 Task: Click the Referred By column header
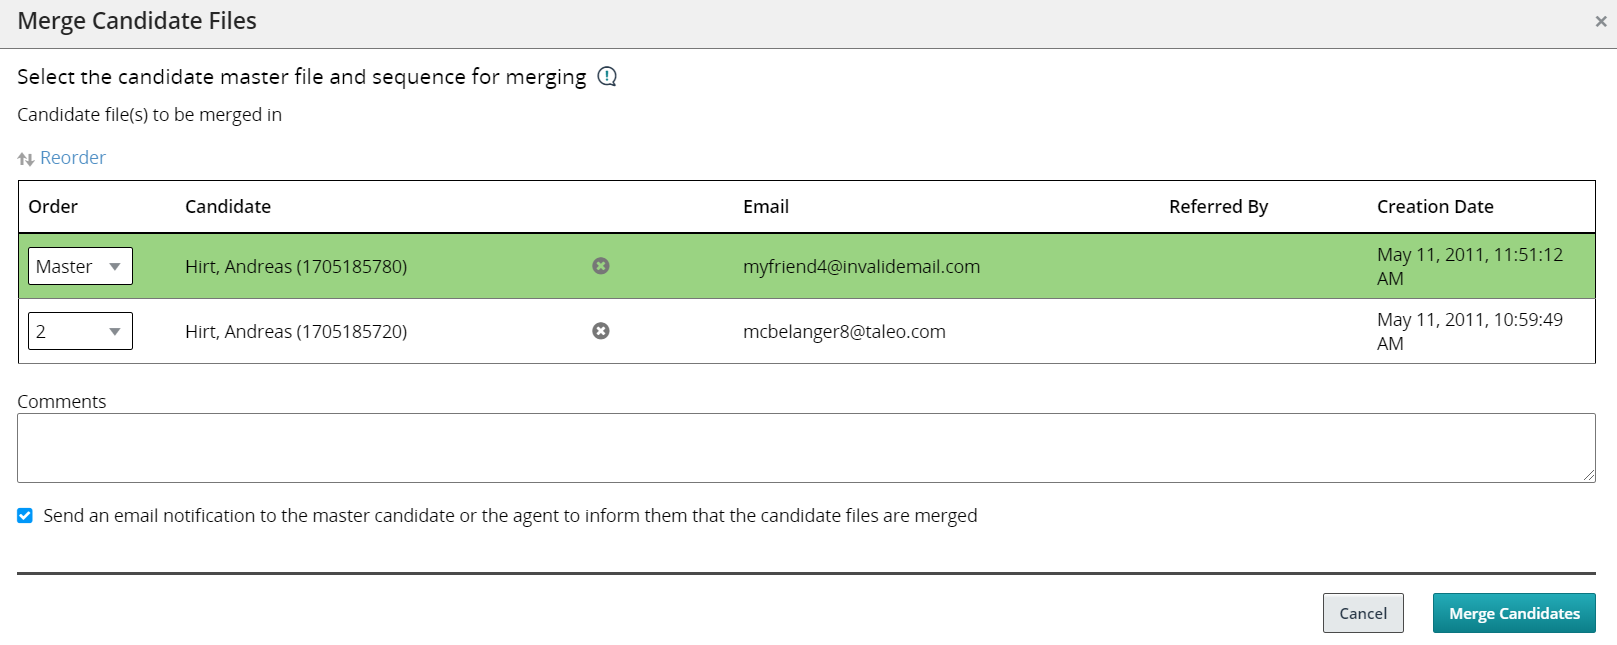(1218, 207)
